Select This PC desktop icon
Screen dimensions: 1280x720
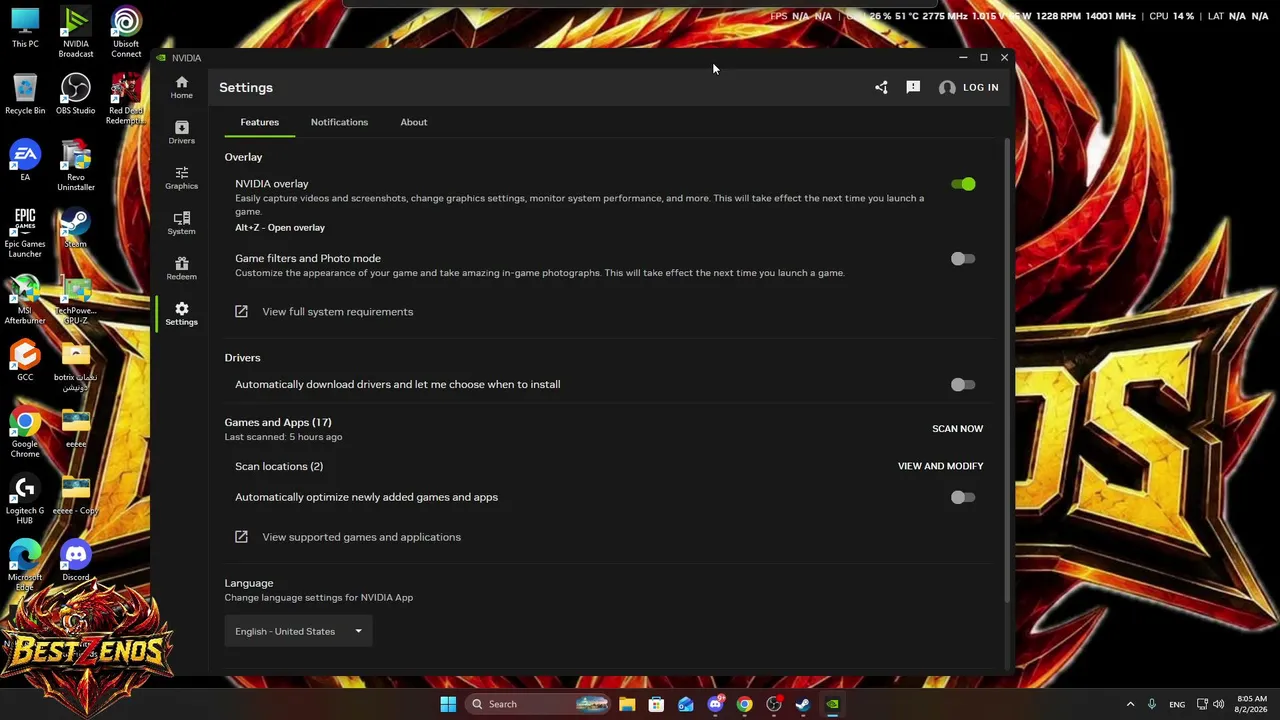(25, 28)
